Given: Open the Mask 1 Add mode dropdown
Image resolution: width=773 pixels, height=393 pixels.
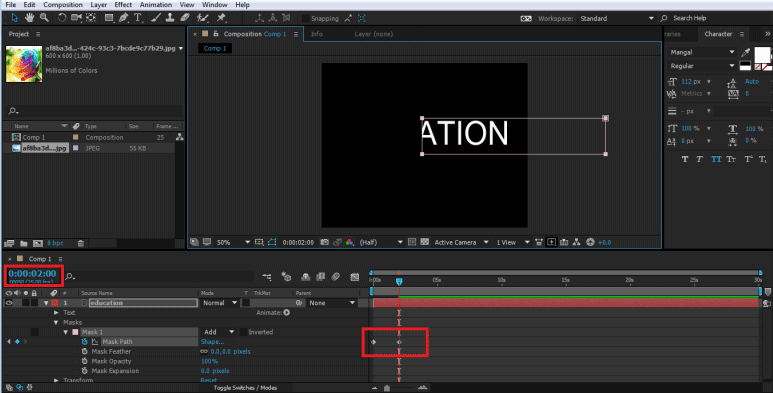Looking at the screenshot, I should pos(219,332).
